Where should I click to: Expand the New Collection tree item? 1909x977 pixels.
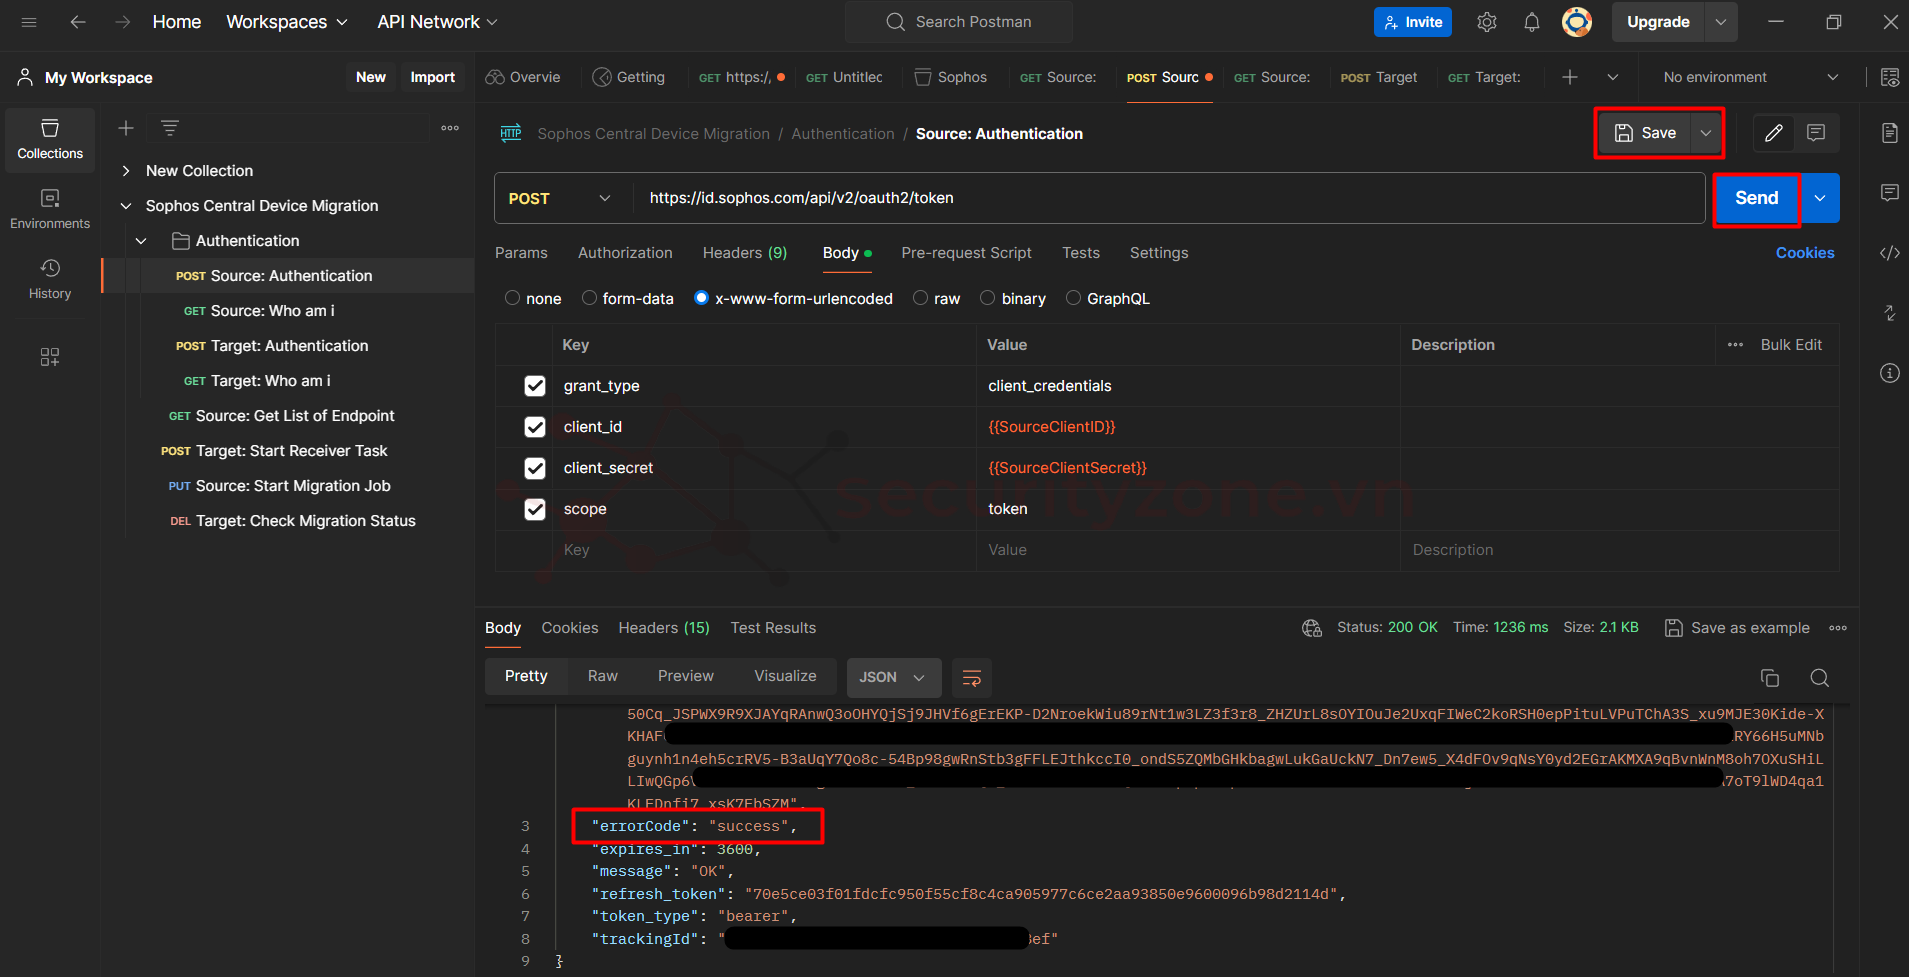[126, 171]
